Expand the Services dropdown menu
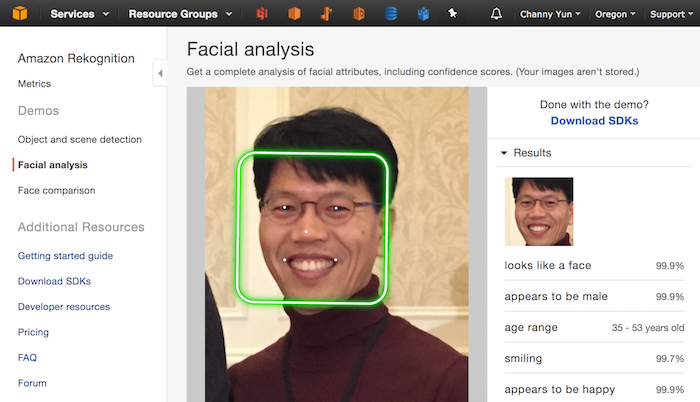This screenshot has width=700, height=402. [x=80, y=14]
